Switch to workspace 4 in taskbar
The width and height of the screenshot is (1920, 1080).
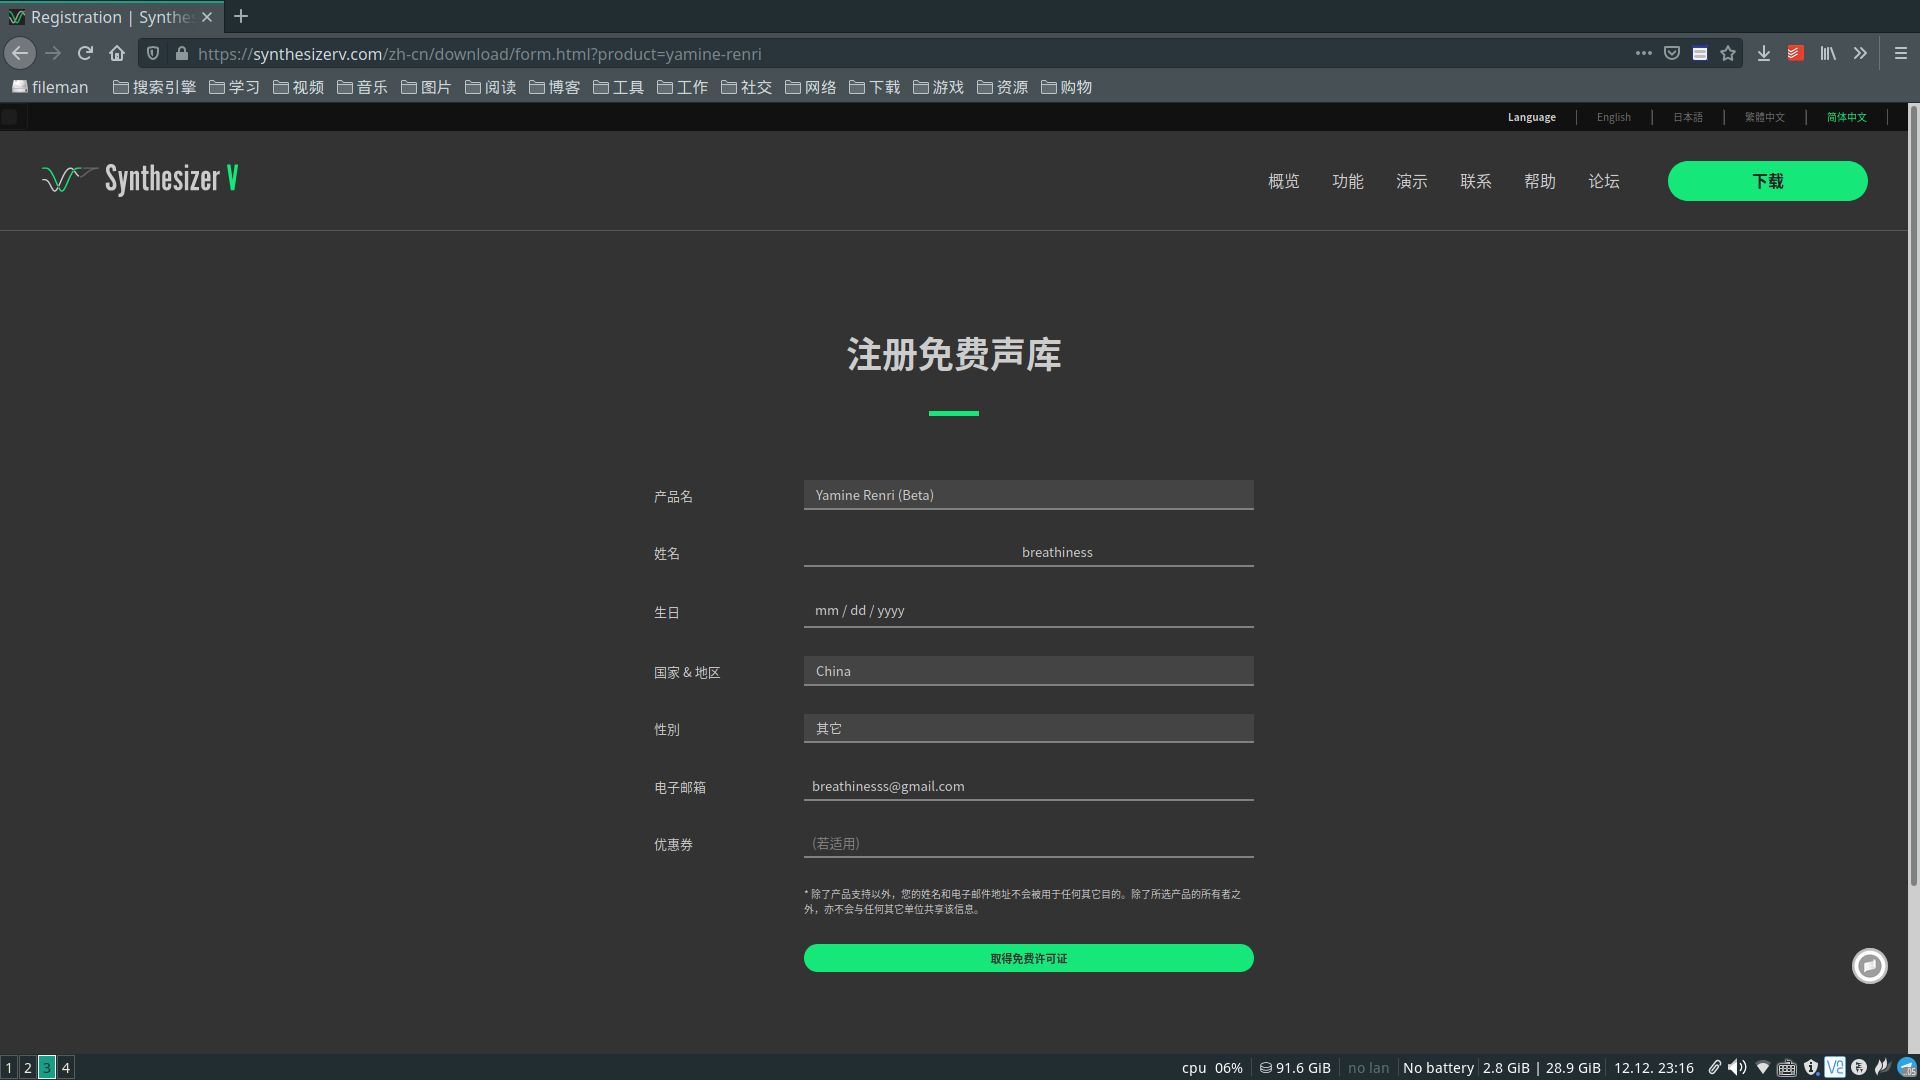pos(66,1067)
